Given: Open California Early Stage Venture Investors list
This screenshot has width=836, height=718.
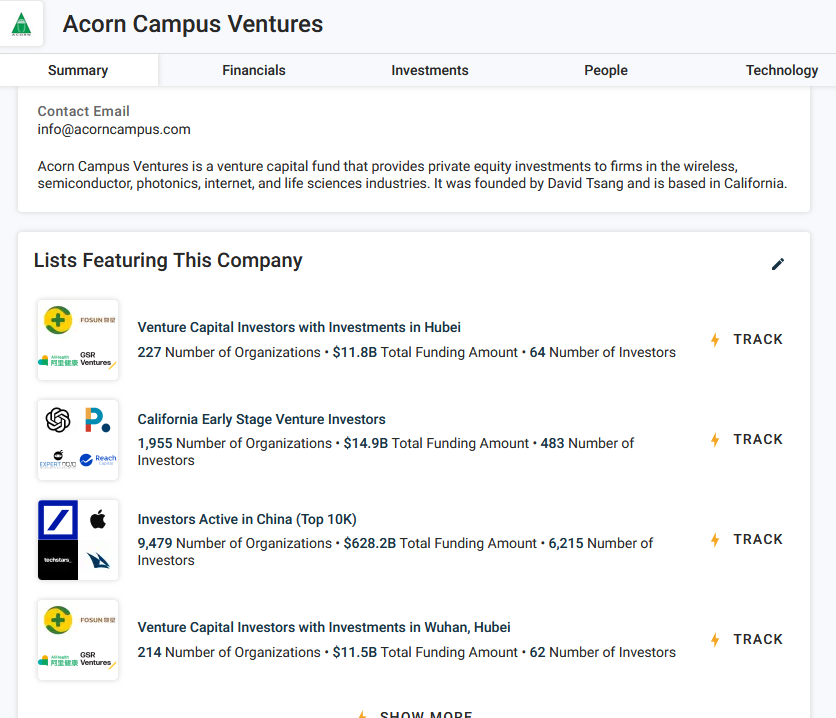Looking at the screenshot, I should tap(261, 419).
